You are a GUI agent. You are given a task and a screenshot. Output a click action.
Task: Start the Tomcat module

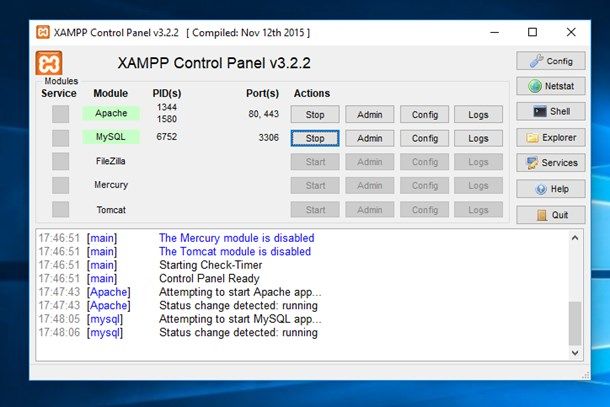315,210
